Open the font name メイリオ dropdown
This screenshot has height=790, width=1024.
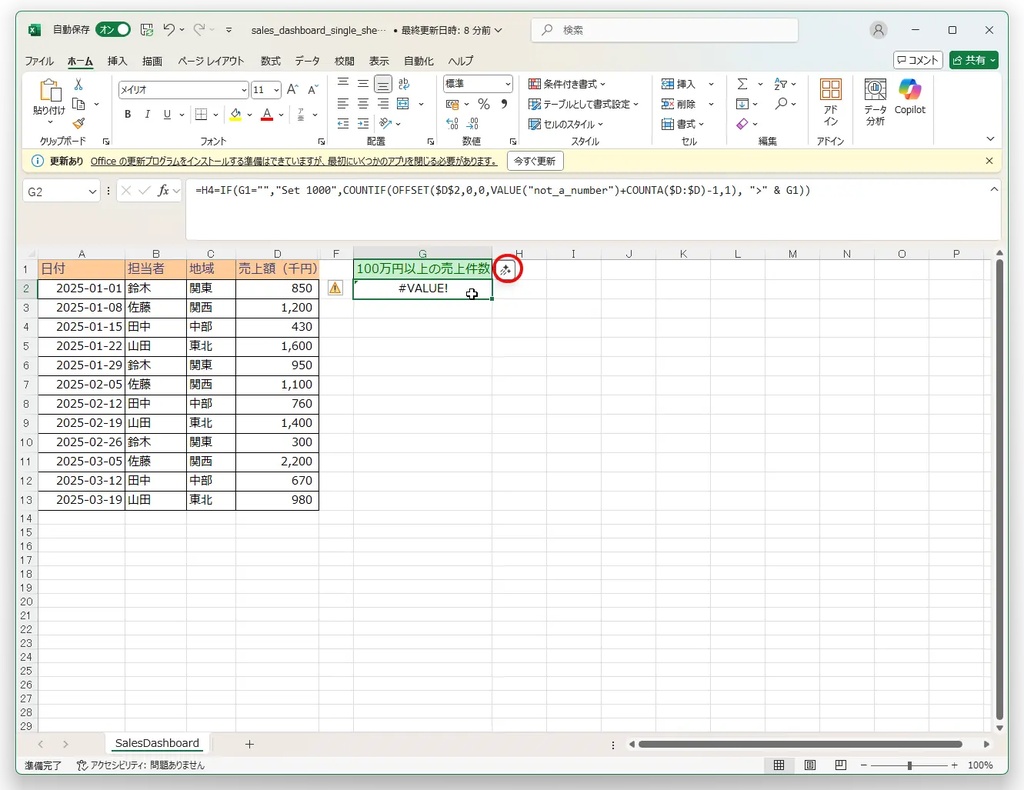(x=242, y=90)
